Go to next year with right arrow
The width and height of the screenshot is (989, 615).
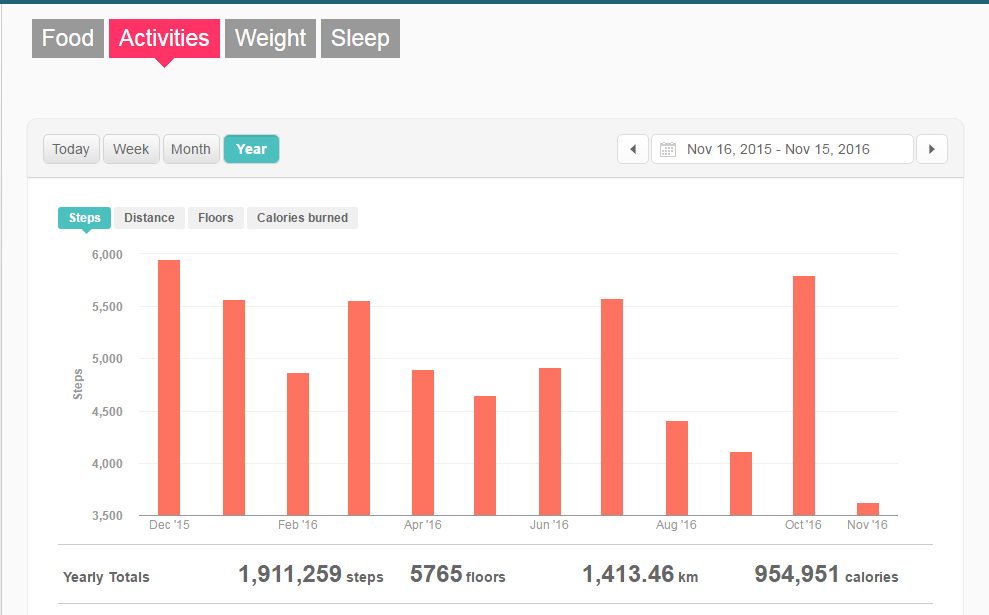coord(932,149)
